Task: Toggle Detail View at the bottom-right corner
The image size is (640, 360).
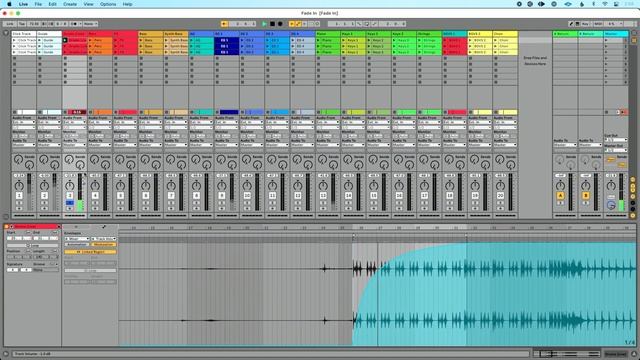Action: pos(634,354)
